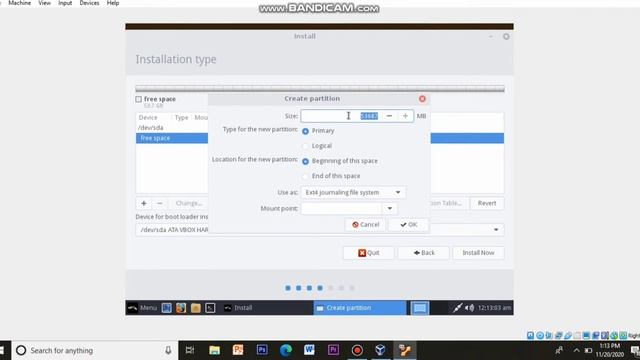Open Microsoft Edge on Windows taskbar

(x=286, y=350)
